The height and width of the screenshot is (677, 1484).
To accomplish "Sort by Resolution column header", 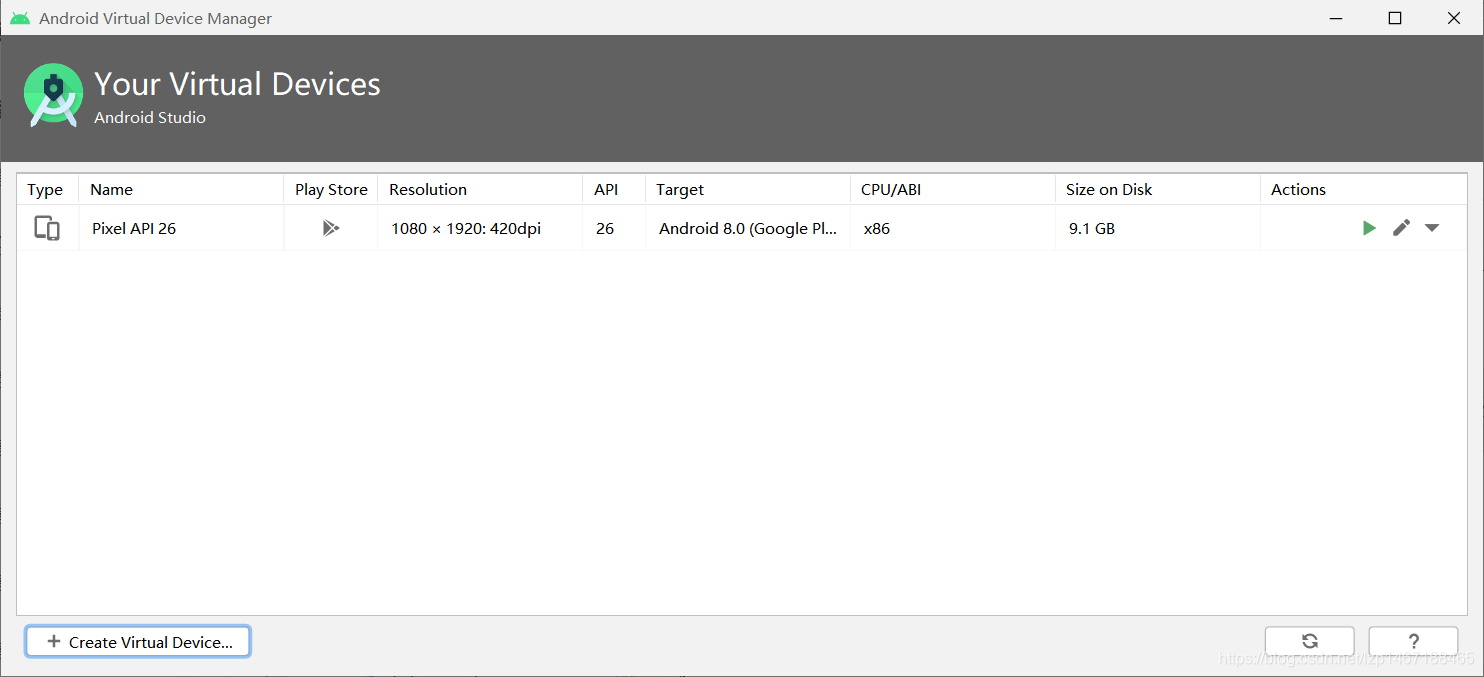I will [x=480, y=189].
